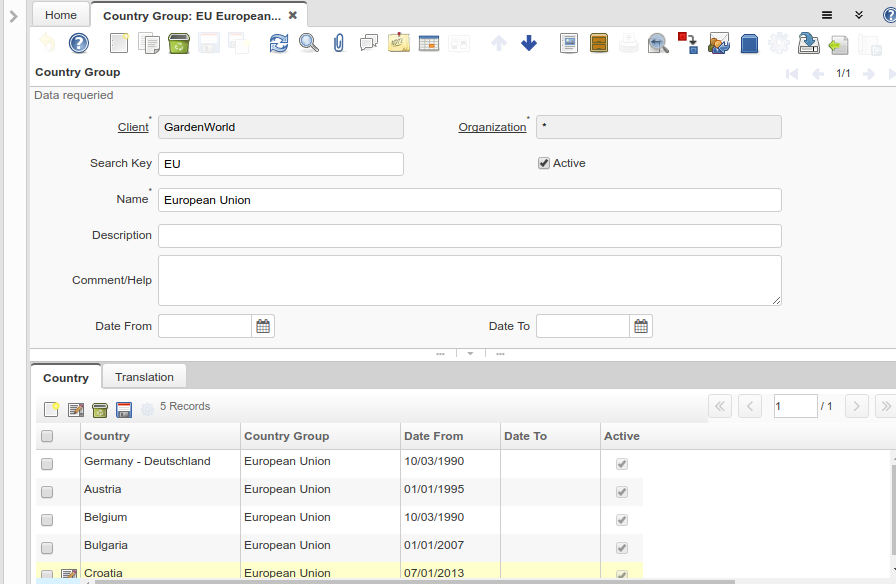Select the Belgium row checkbox
The height and width of the screenshot is (584, 896).
[x=47, y=520]
